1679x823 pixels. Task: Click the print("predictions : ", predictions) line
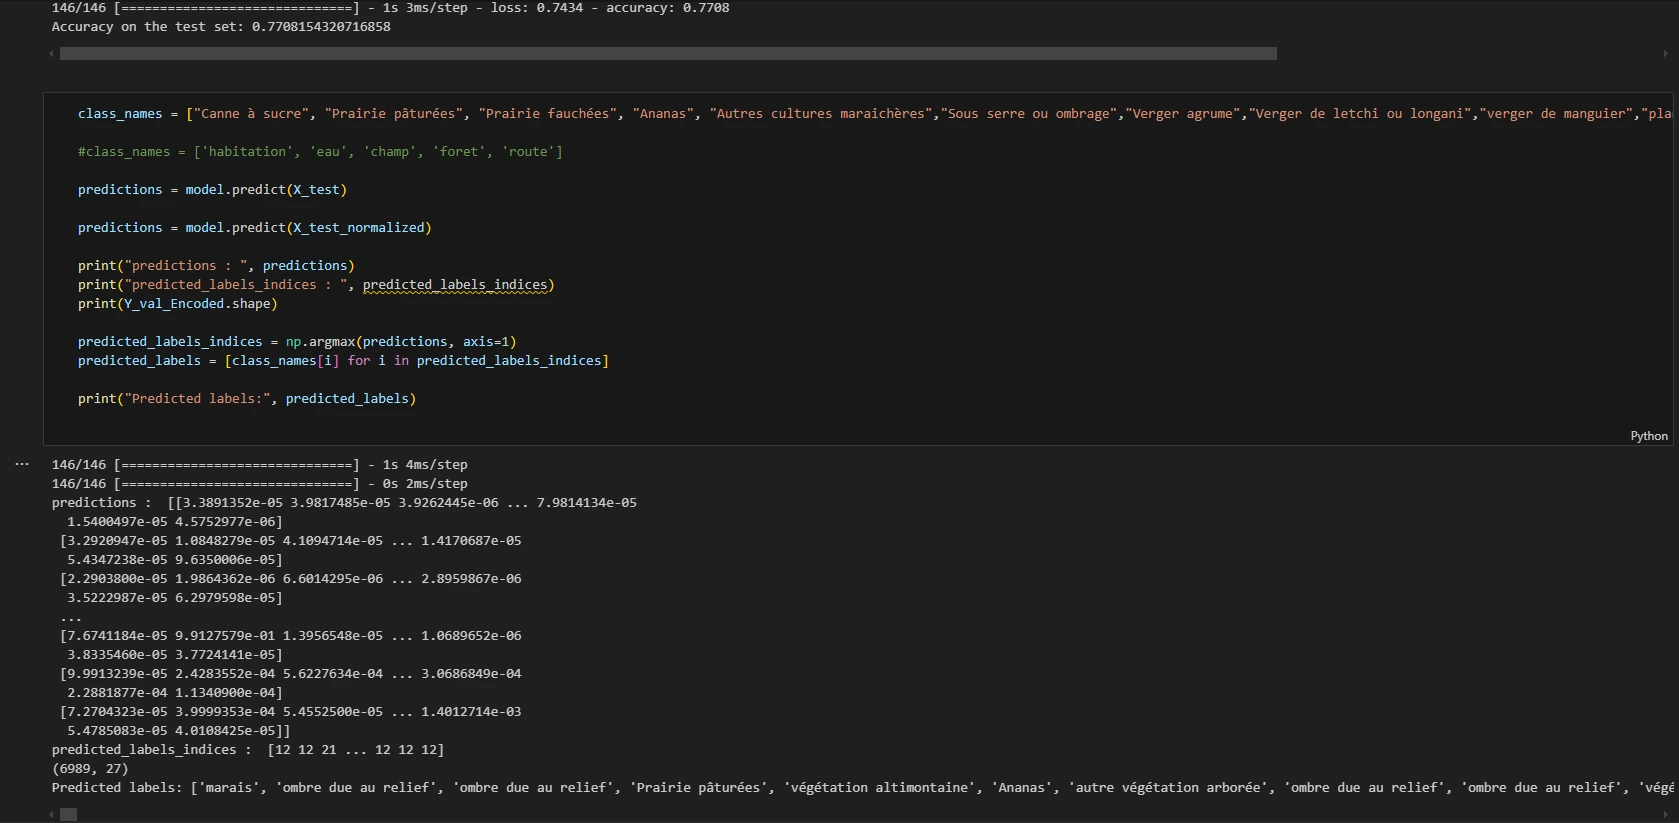pyautogui.click(x=216, y=266)
